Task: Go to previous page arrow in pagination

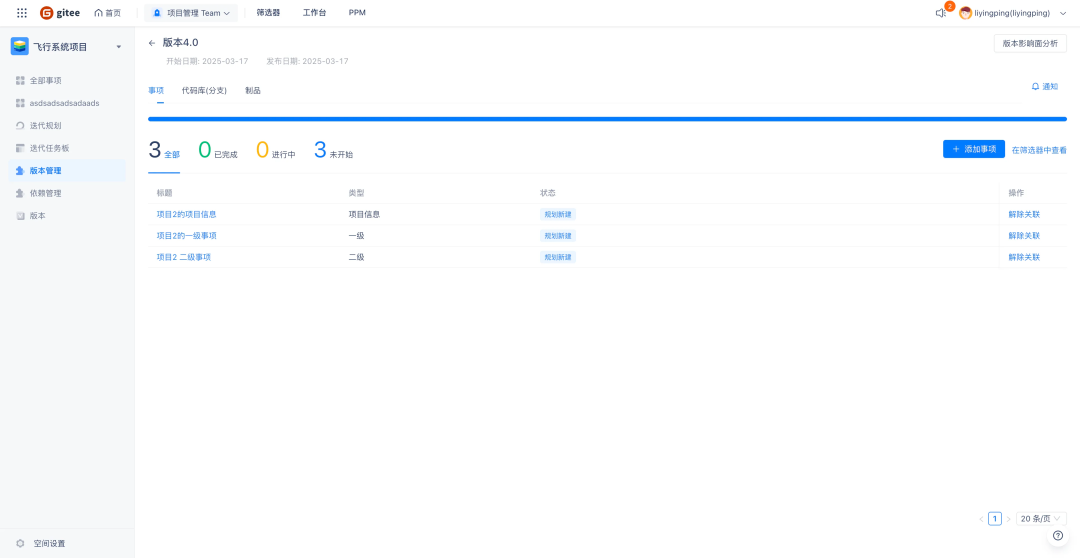Action: (x=981, y=519)
